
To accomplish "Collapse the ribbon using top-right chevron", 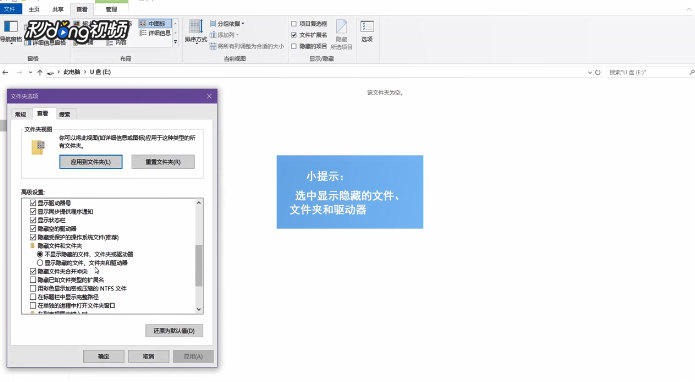I will [690, 9].
